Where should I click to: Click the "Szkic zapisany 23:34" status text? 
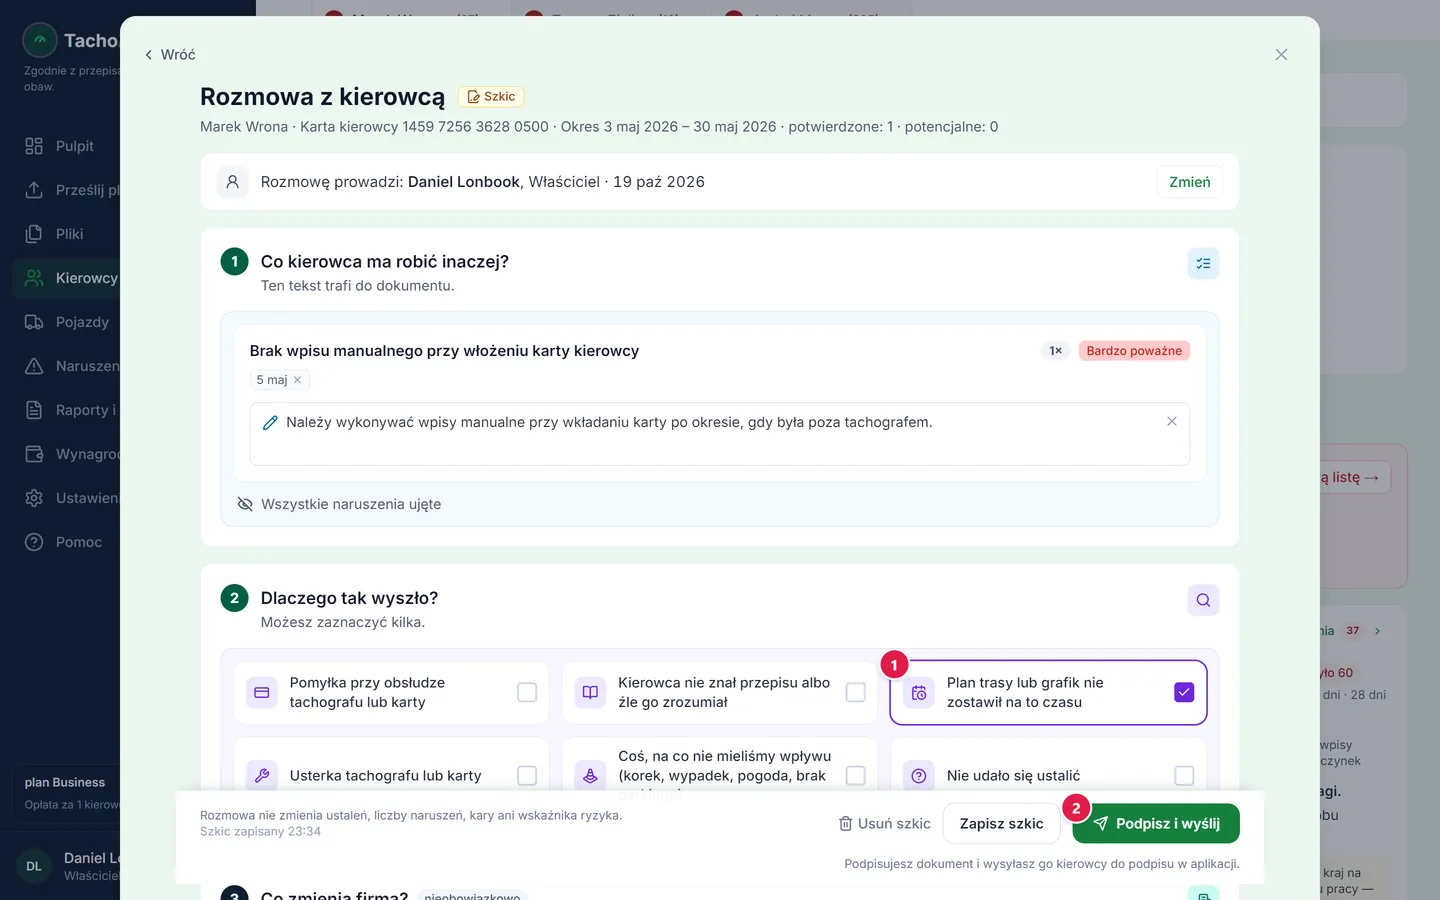point(260,832)
